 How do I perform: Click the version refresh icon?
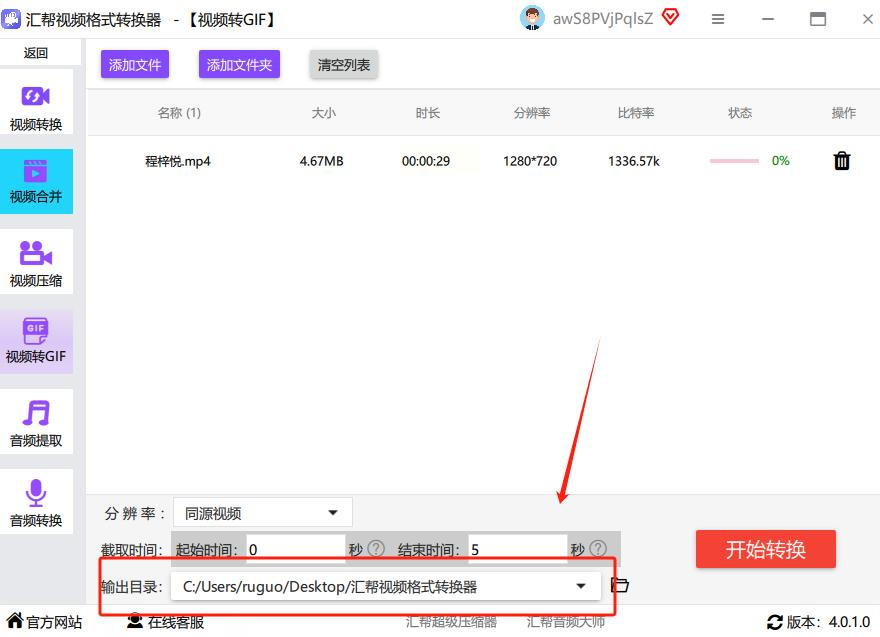pyautogui.click(x=774, y=622)
